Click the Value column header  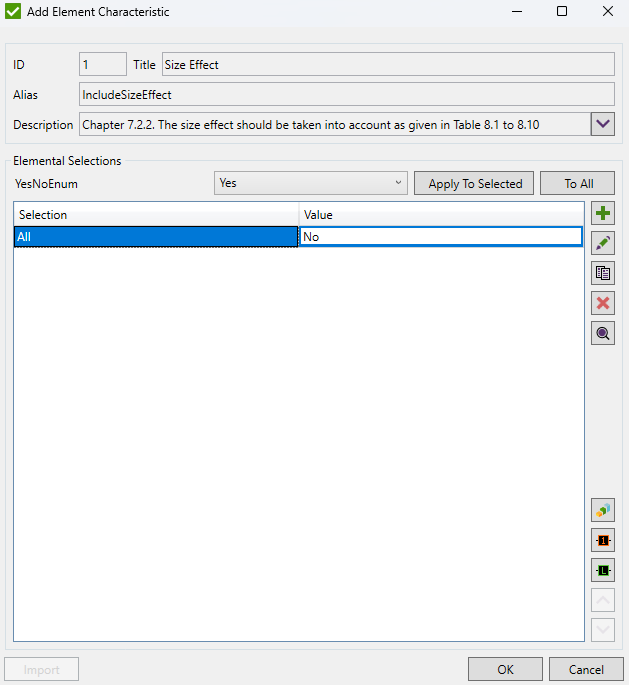(441, 215)
